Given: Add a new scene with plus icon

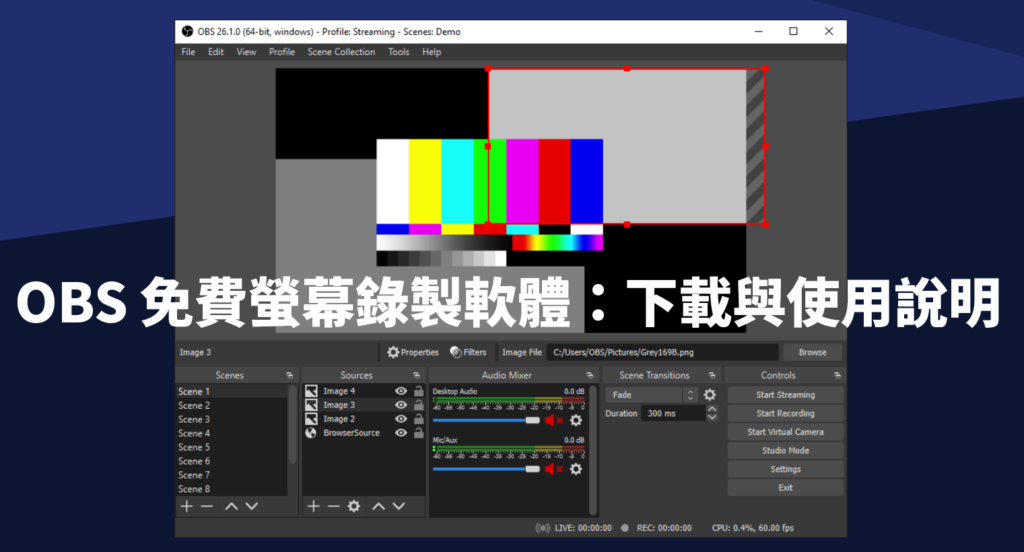Looking at the screenshot, I should (x=187, y=506).
